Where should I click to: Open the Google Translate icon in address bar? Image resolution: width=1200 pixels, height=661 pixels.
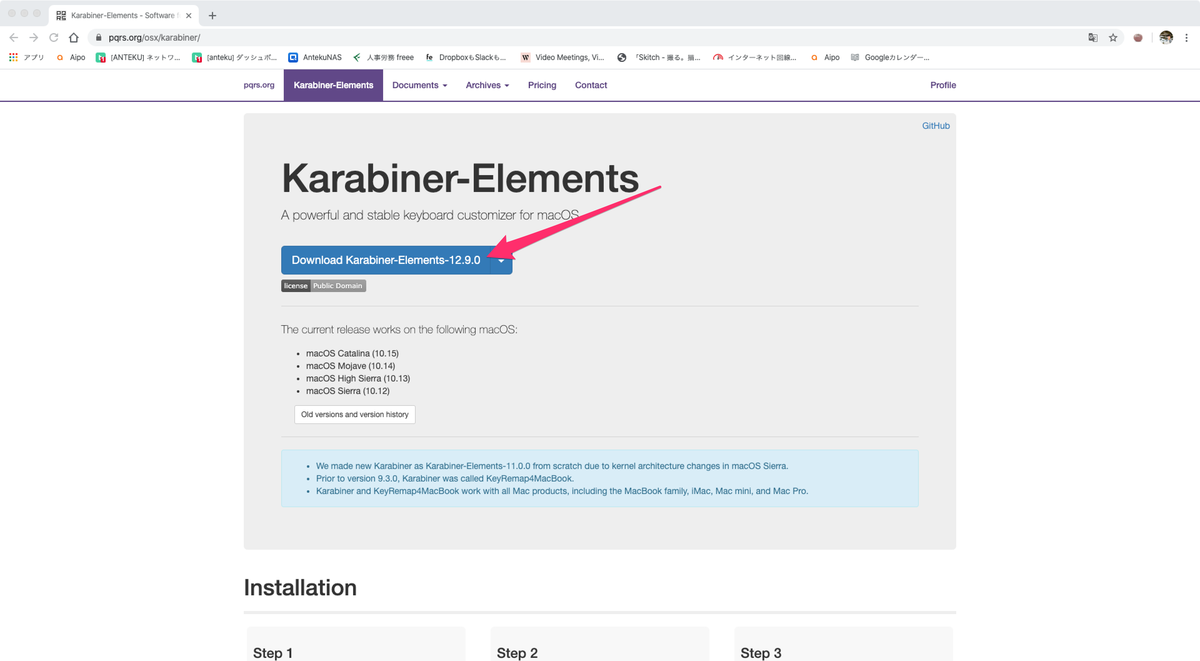[1093, 38]
